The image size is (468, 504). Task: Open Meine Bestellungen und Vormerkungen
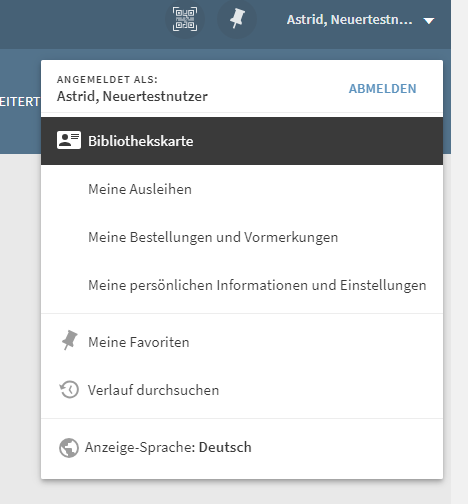click(x=242, y=237)
